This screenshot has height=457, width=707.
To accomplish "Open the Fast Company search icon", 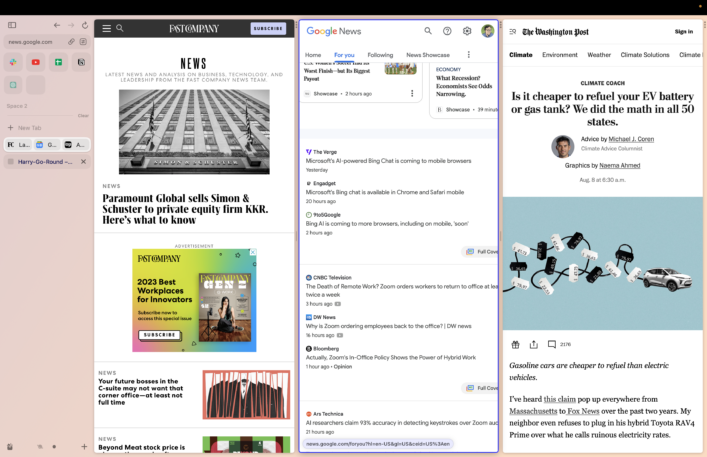I will 119,28.
